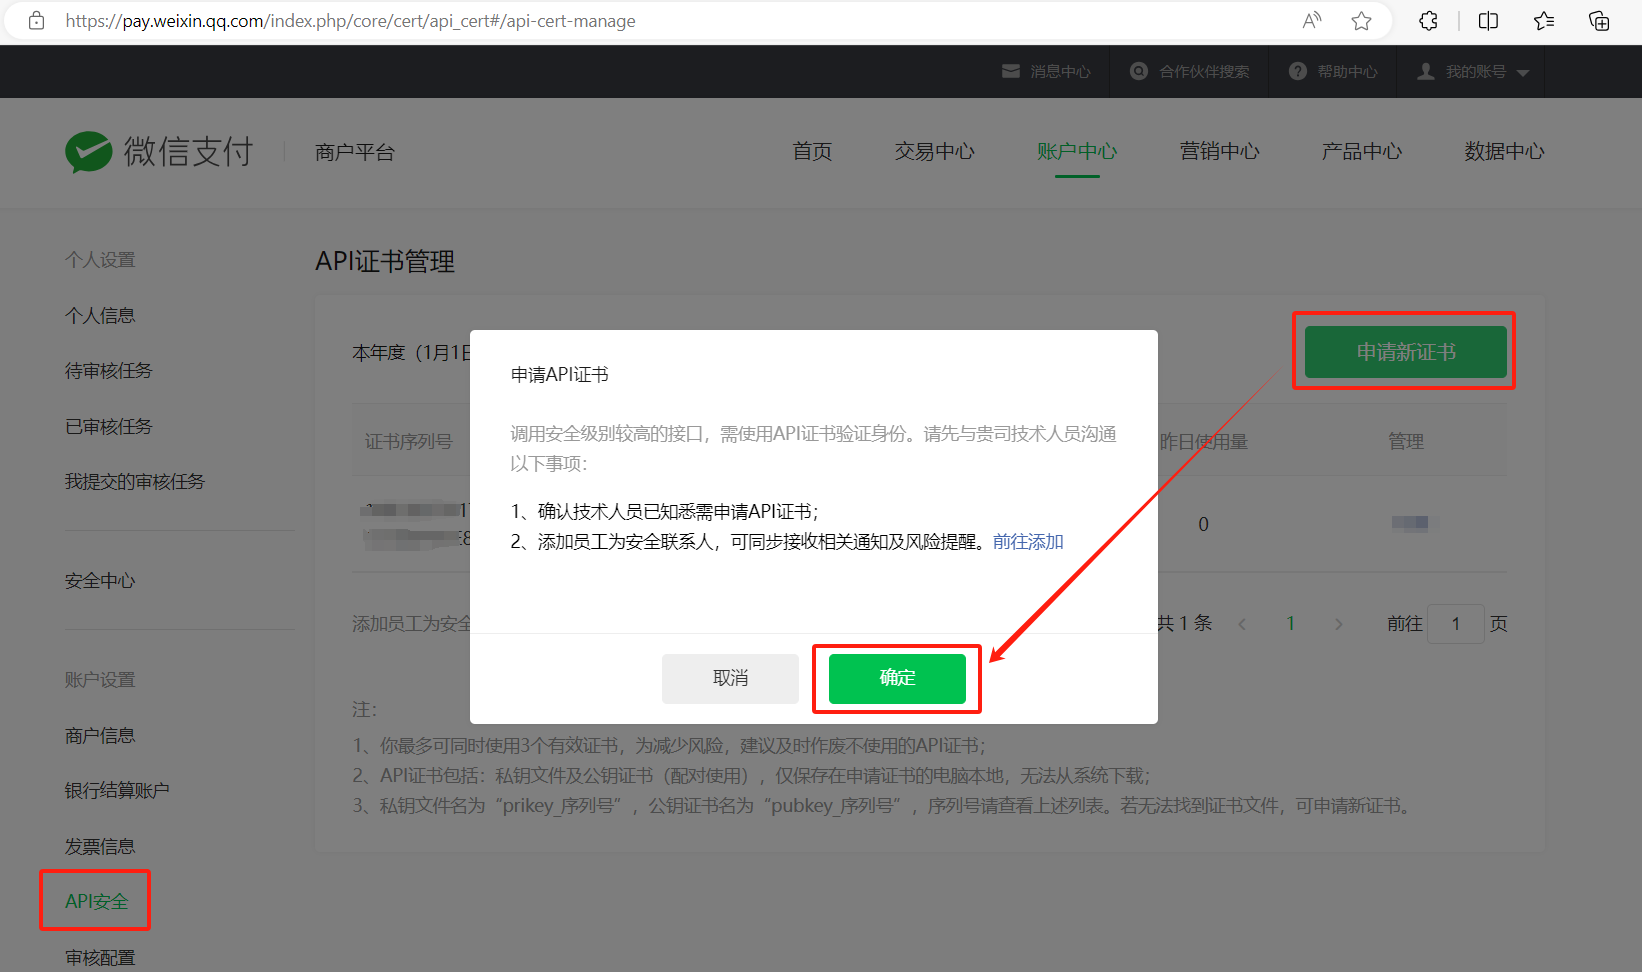Screen dimensions: 1642x972
Task: Toggle split screen browser icon
Action: (1488, 21)
